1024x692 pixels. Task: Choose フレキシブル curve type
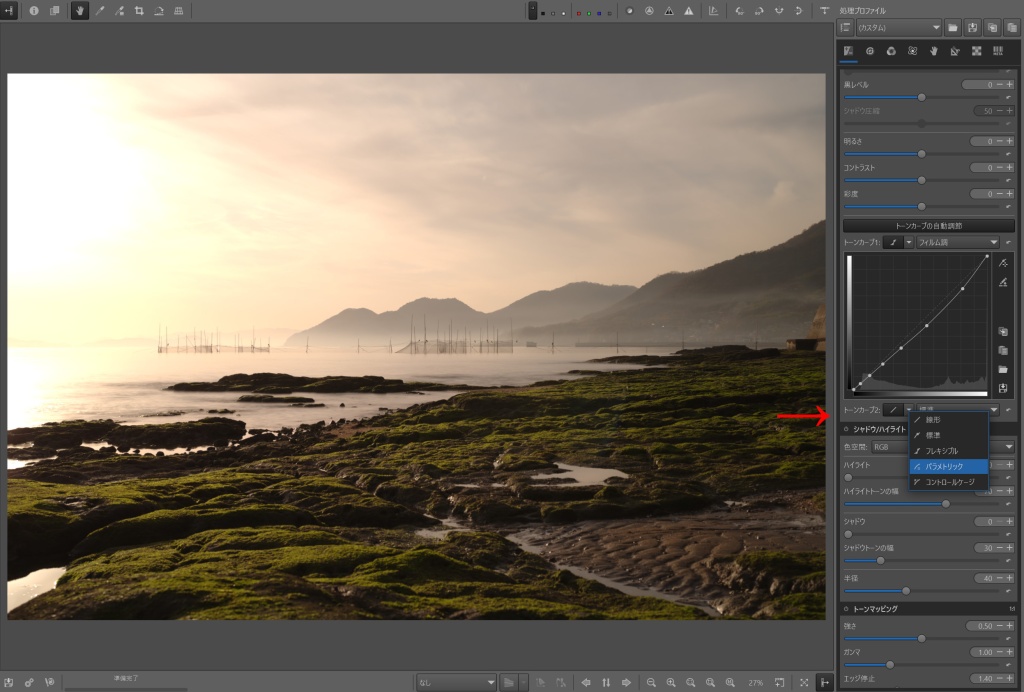(x=948, y=450)
